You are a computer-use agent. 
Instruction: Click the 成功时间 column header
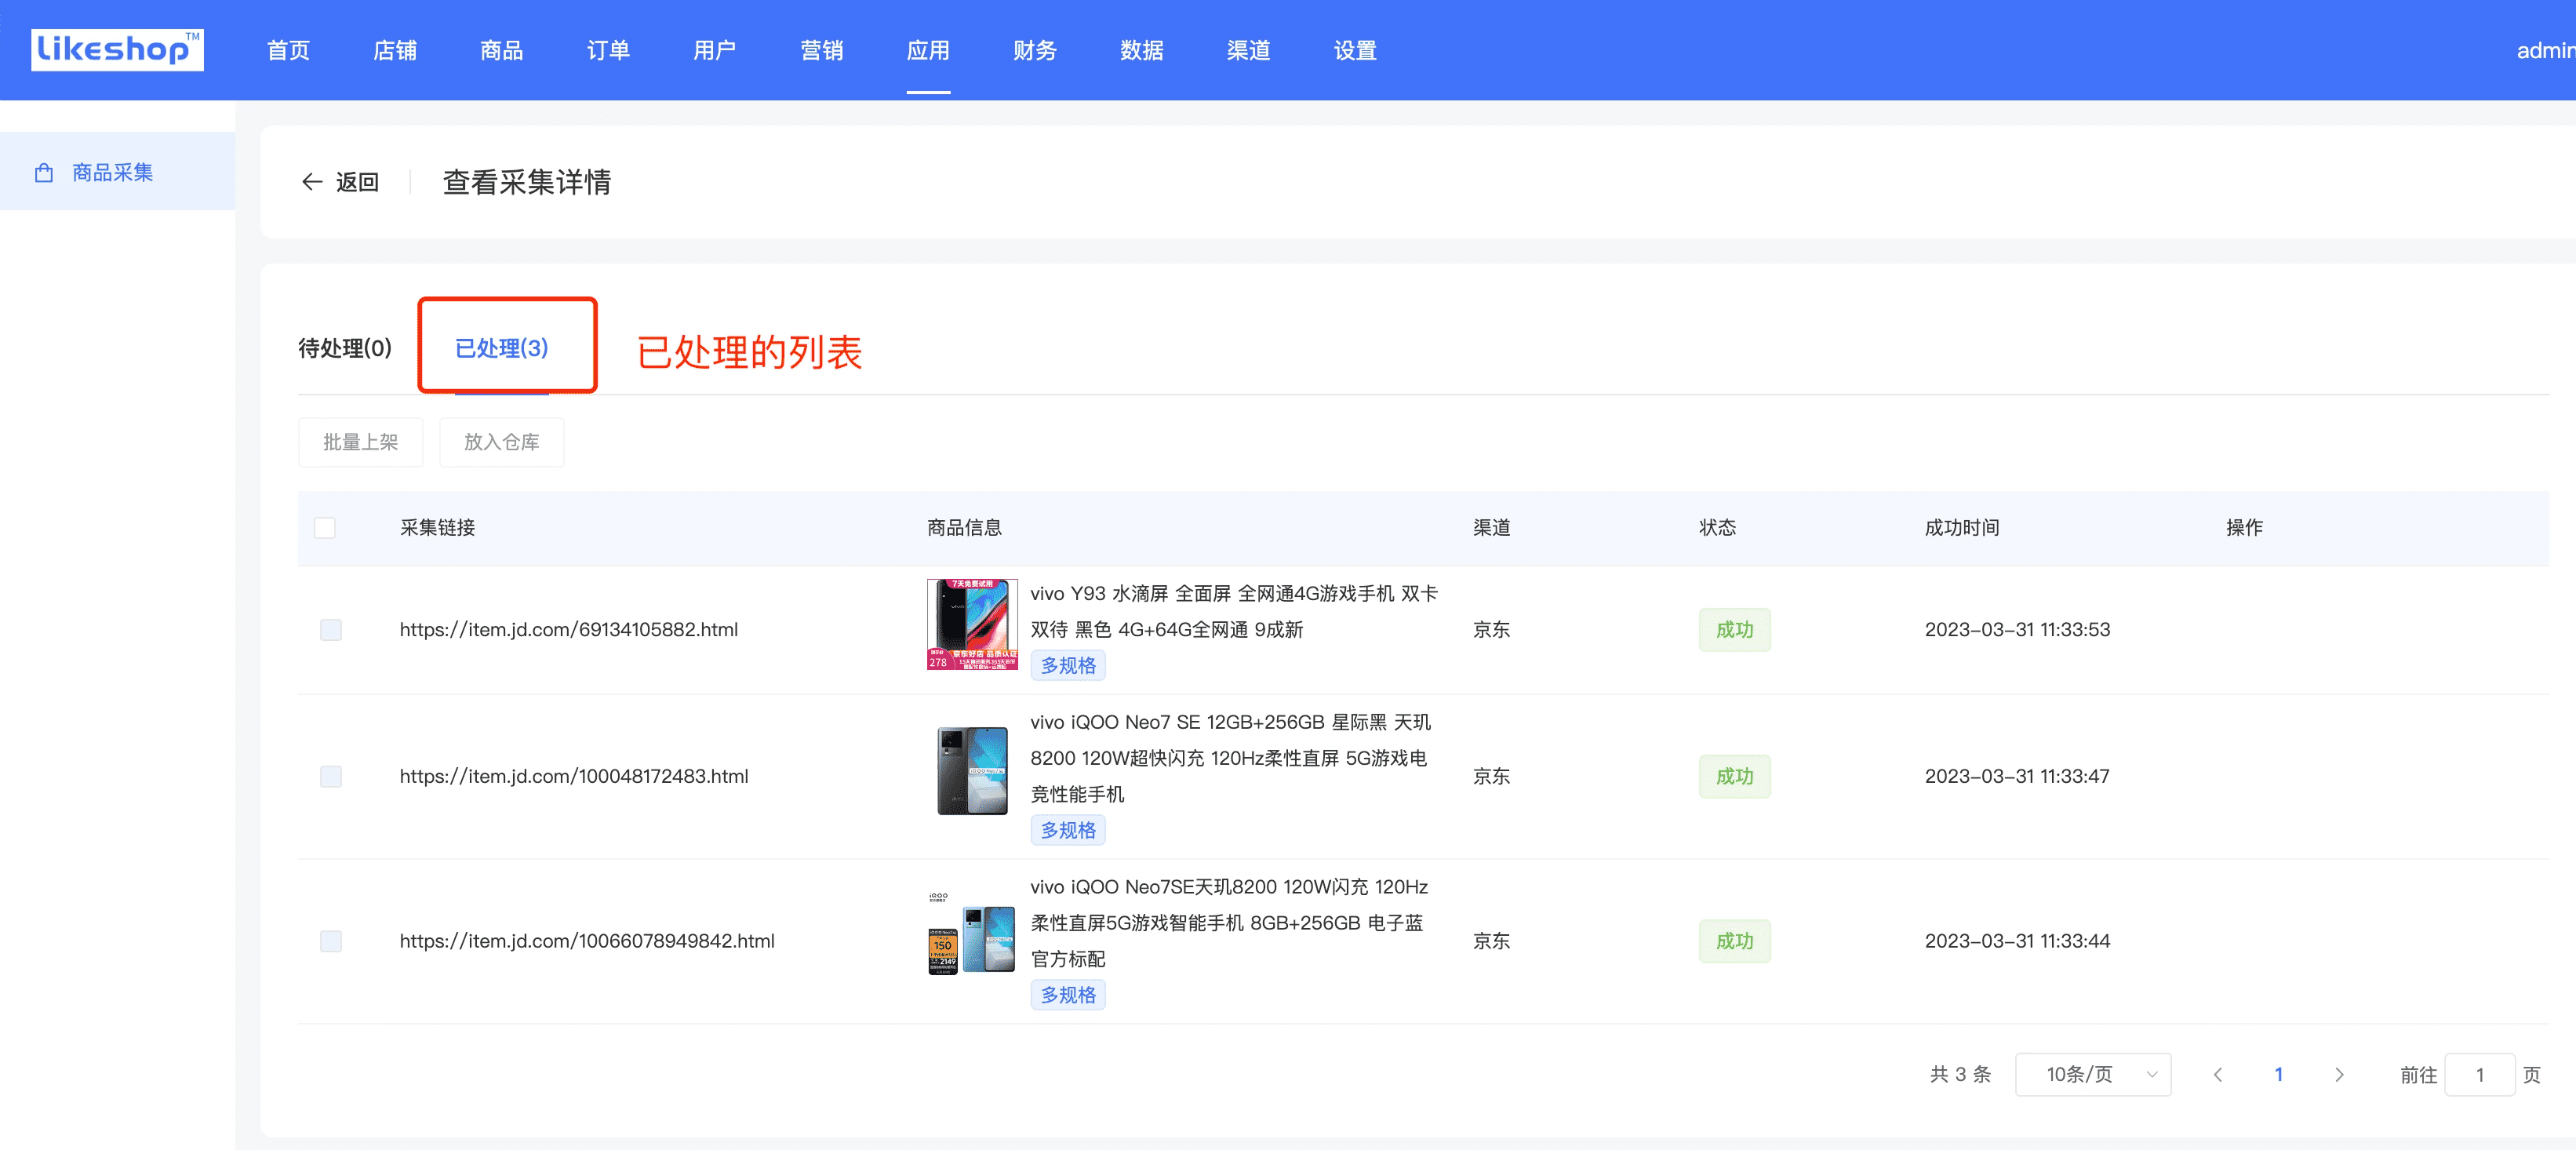1962,528
